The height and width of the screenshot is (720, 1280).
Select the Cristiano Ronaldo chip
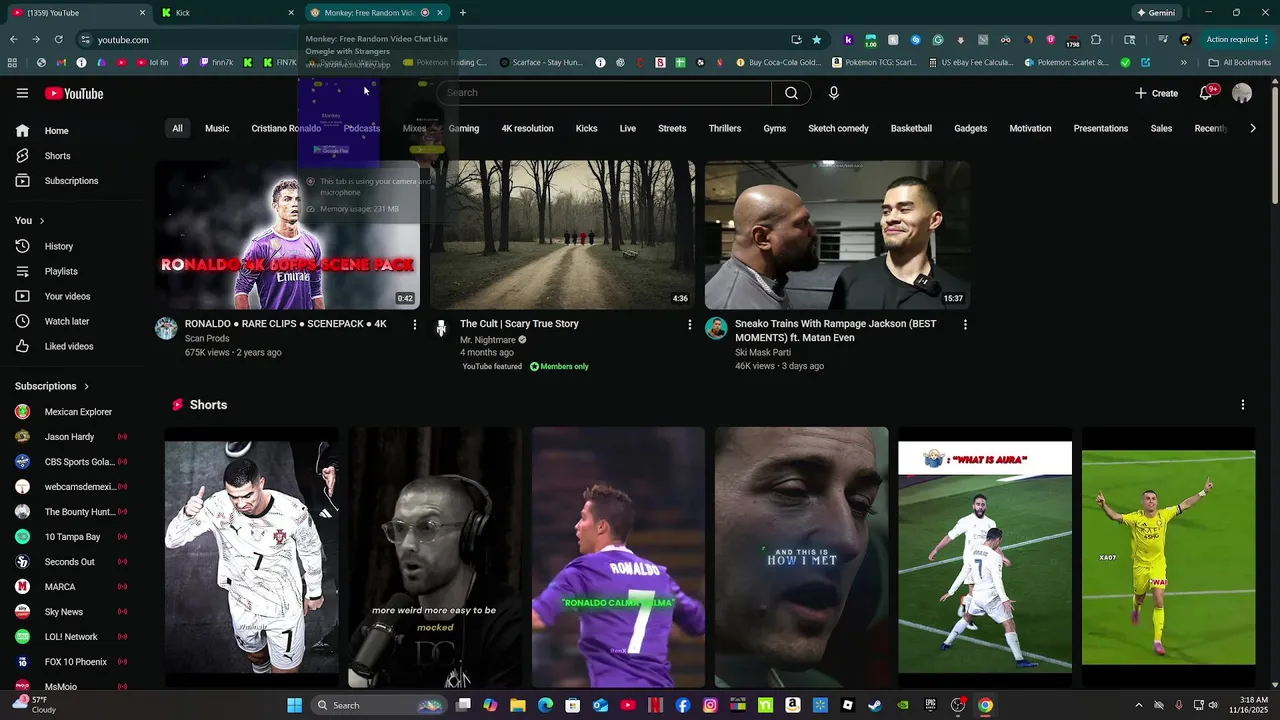pos(286,129)
